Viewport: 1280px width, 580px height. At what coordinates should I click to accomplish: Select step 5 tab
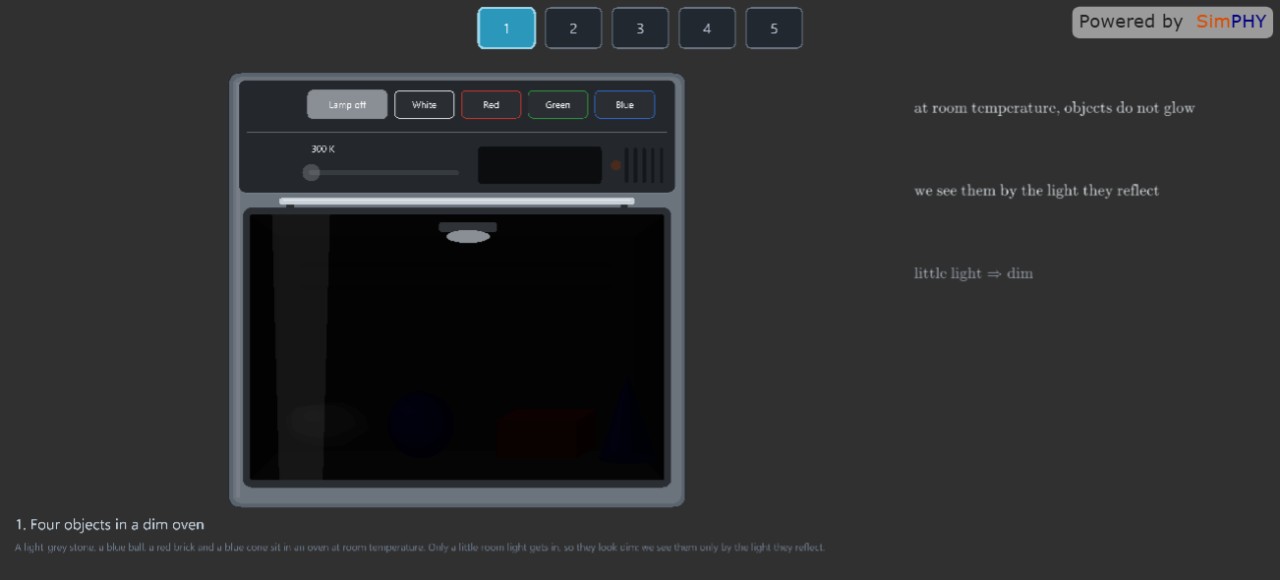[x=774, y=28]
